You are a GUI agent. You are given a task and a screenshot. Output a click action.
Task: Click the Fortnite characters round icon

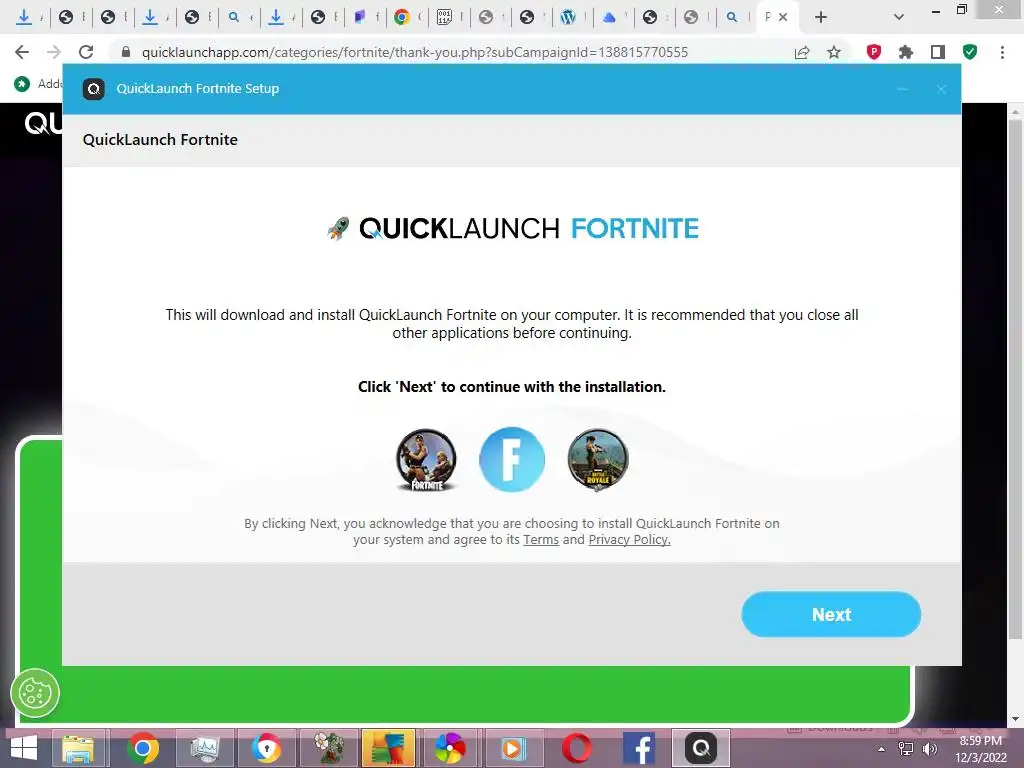tap(426, 460)
